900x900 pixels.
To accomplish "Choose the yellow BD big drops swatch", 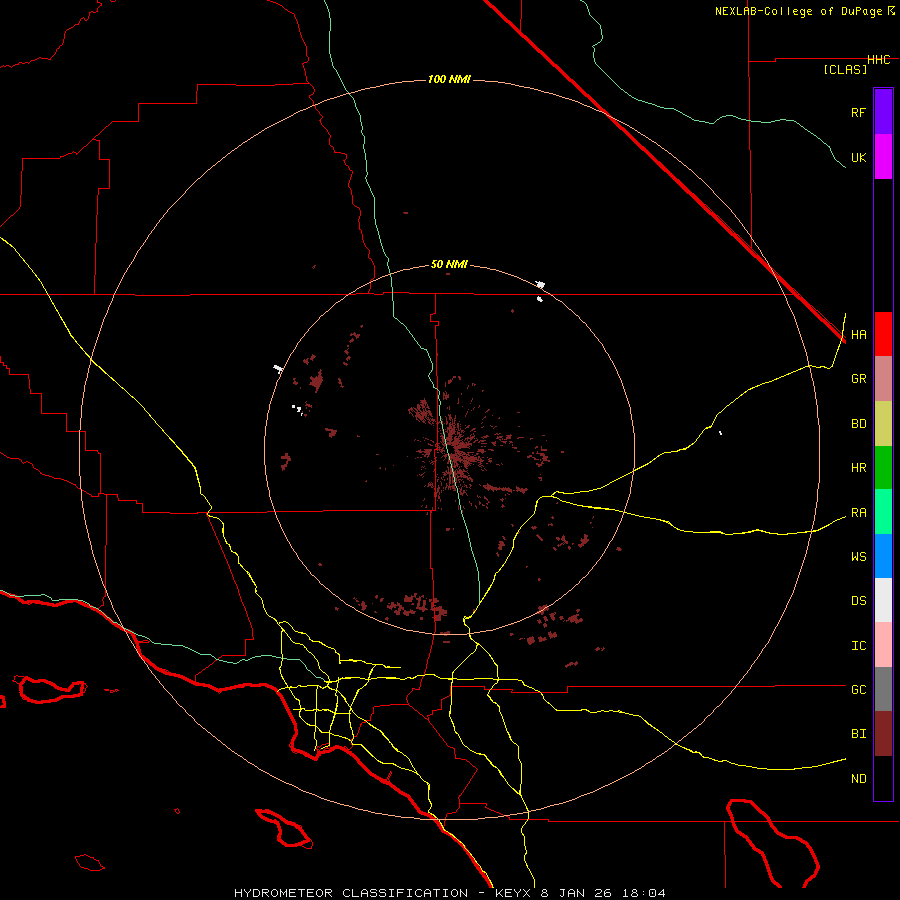I will point(883,423).
